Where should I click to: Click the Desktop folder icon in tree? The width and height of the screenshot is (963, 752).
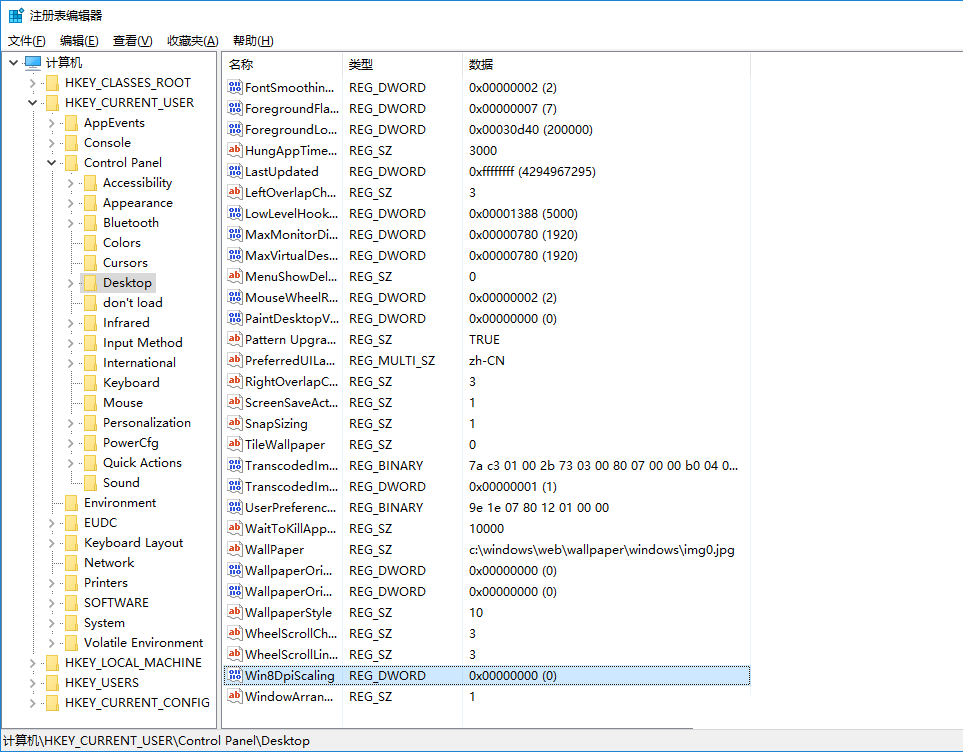click(x=90, y=283)
